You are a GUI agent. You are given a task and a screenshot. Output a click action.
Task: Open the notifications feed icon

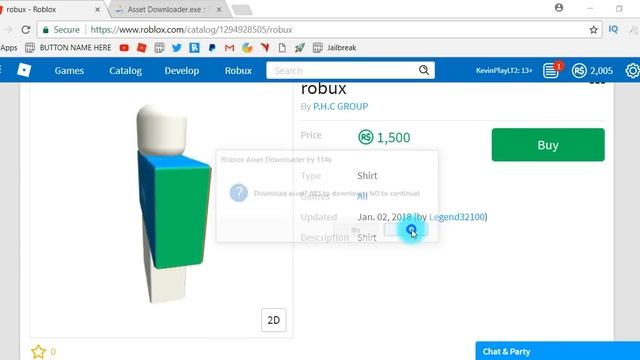[551, 71]
